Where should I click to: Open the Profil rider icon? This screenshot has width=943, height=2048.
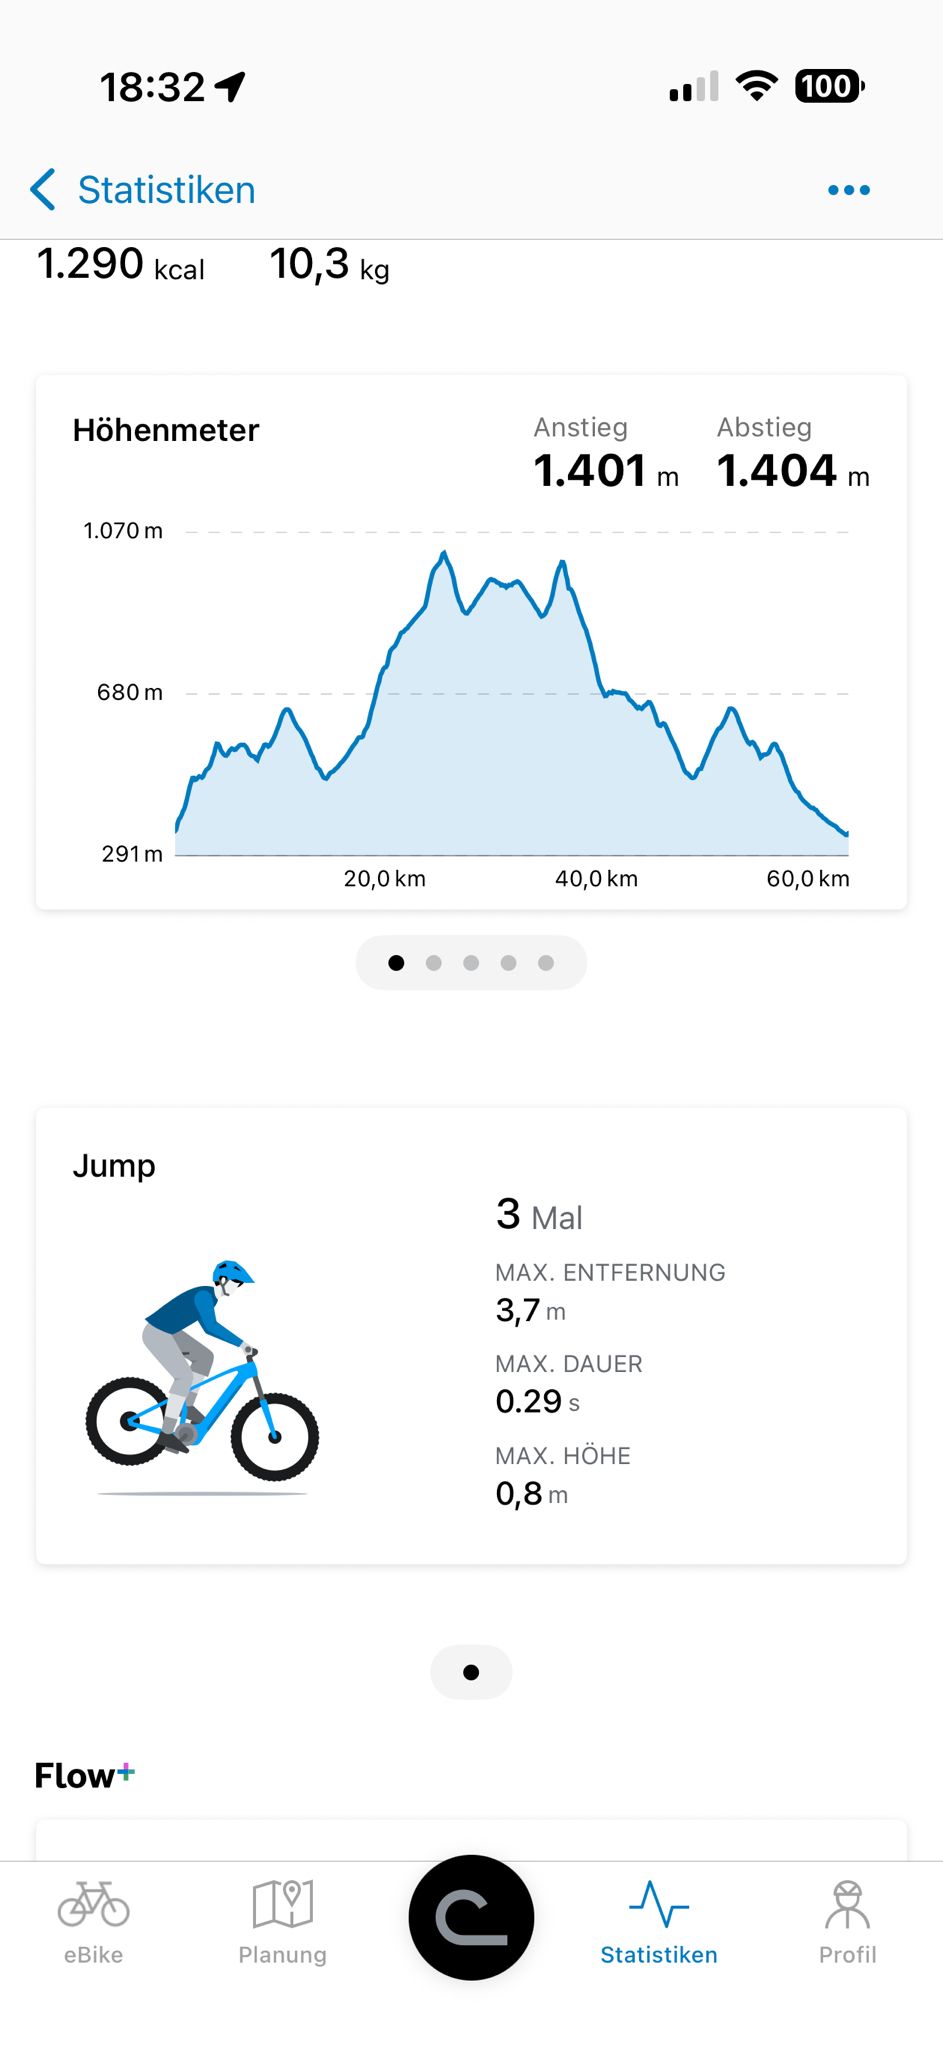(848, 1903)
